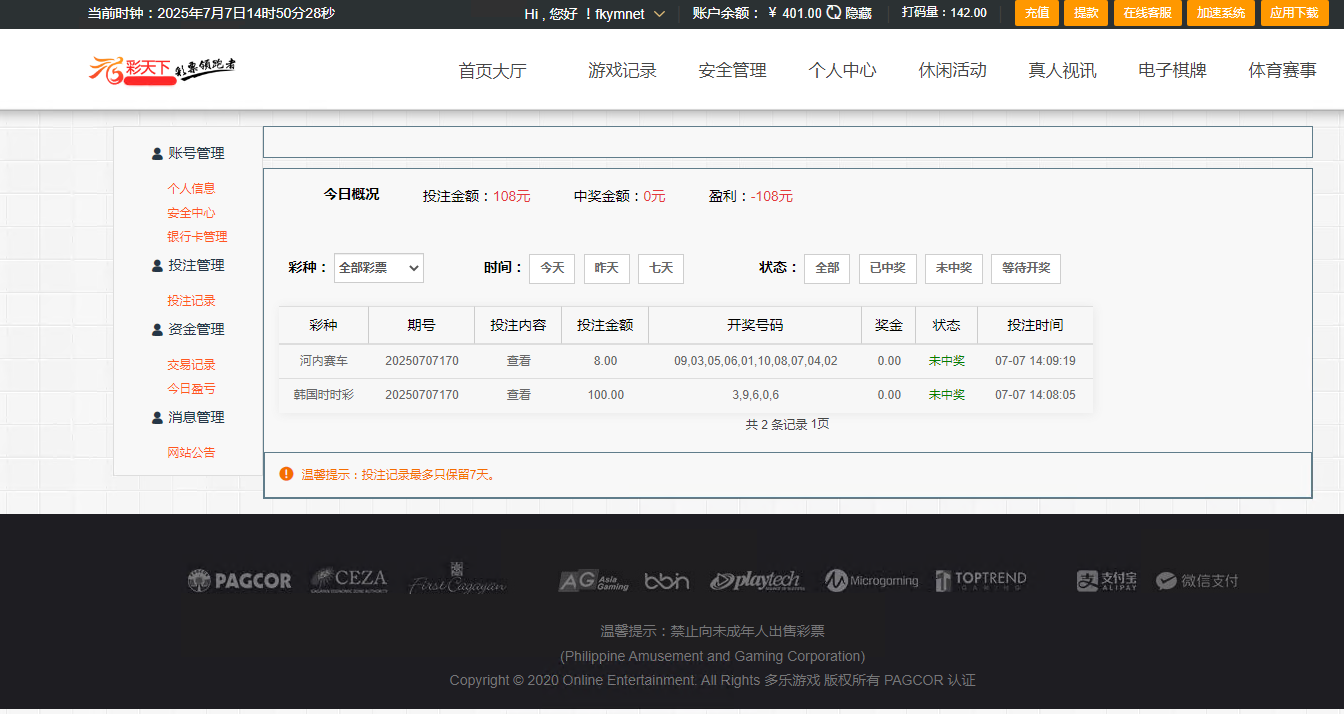Image resolution: width=1344 pixels, height=714 pixels.
Task: Open 网站公告 in the sidebar
Action: (190, 451)
